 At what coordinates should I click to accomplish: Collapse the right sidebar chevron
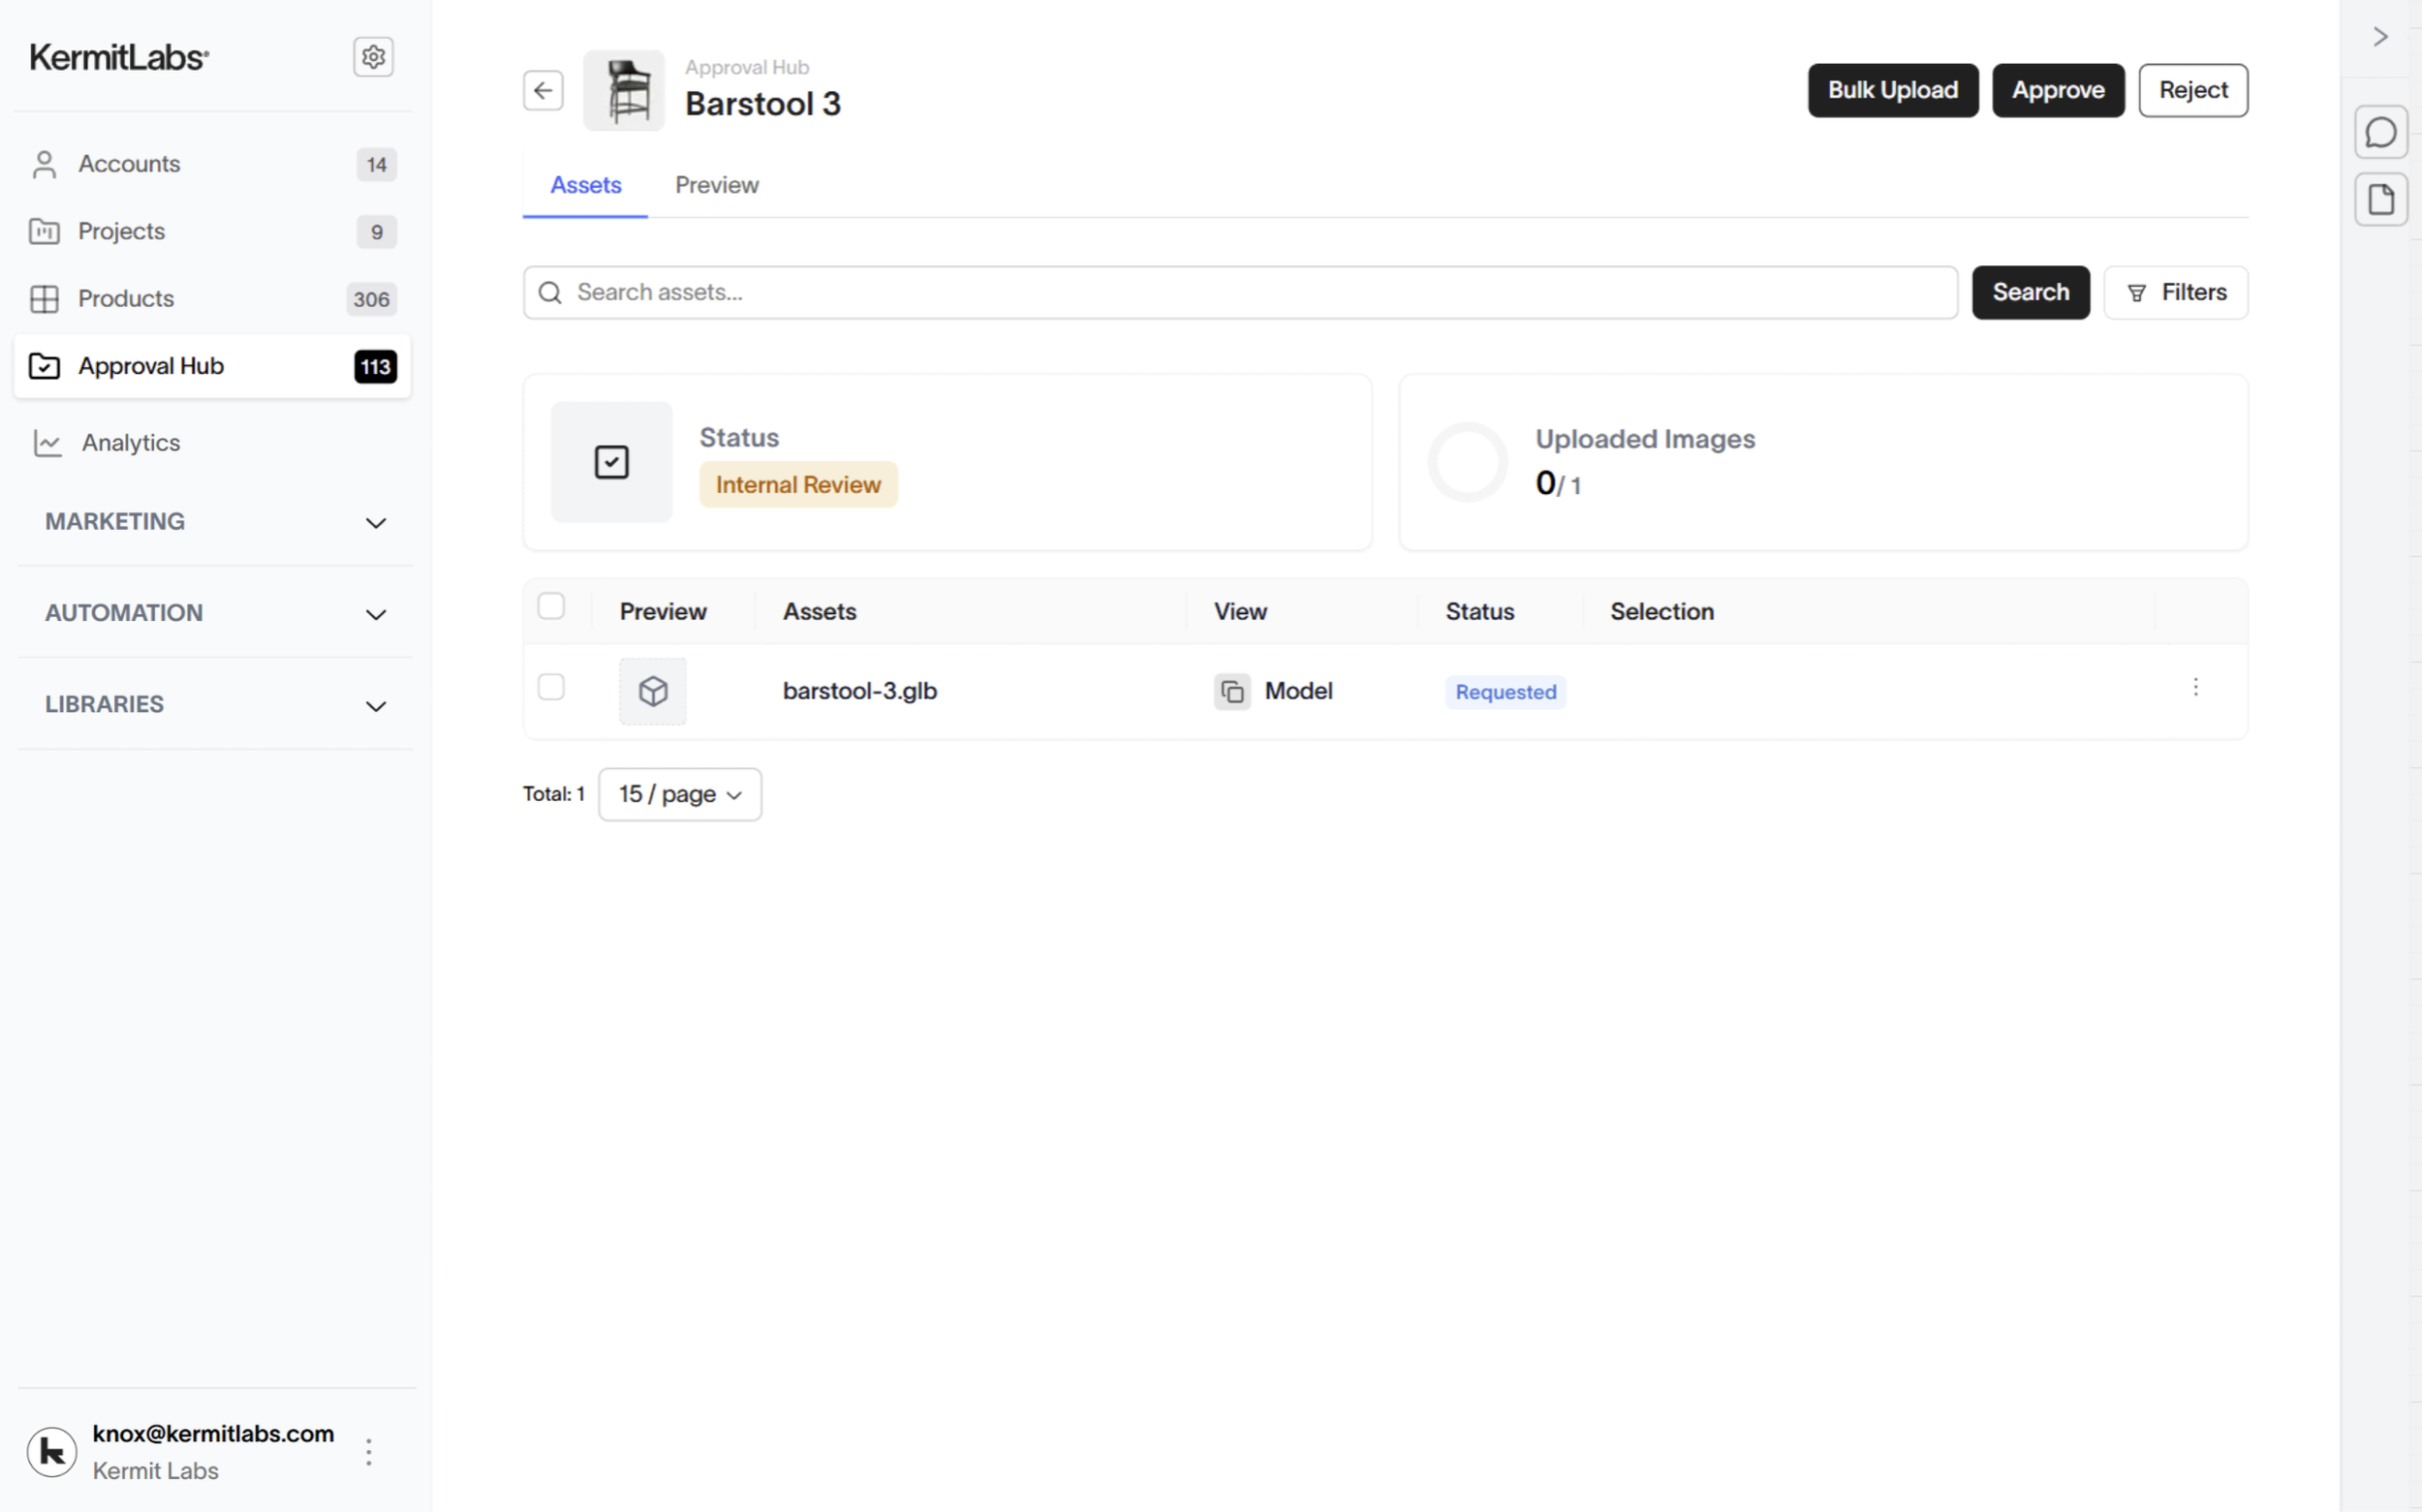pyautogui.click(x=2380, y=37)
